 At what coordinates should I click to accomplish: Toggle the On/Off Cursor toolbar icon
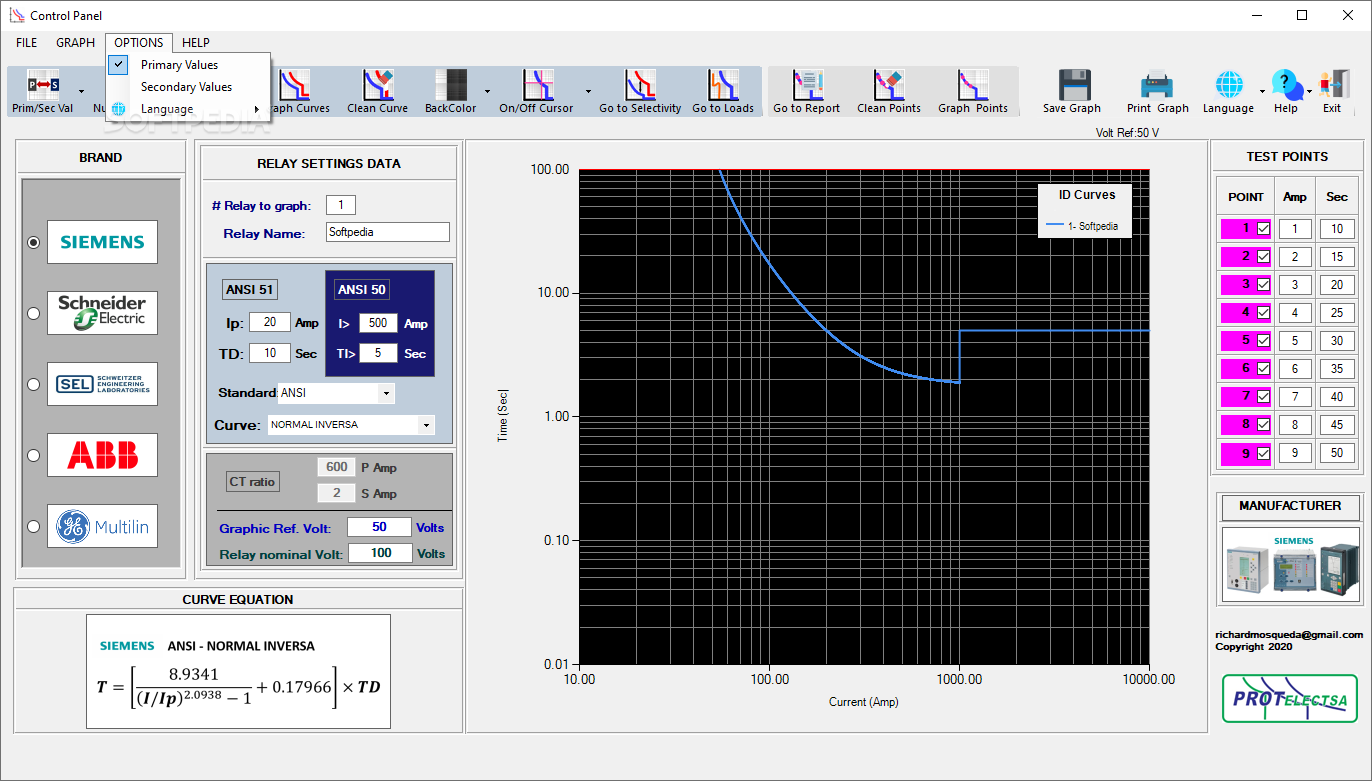537,86
